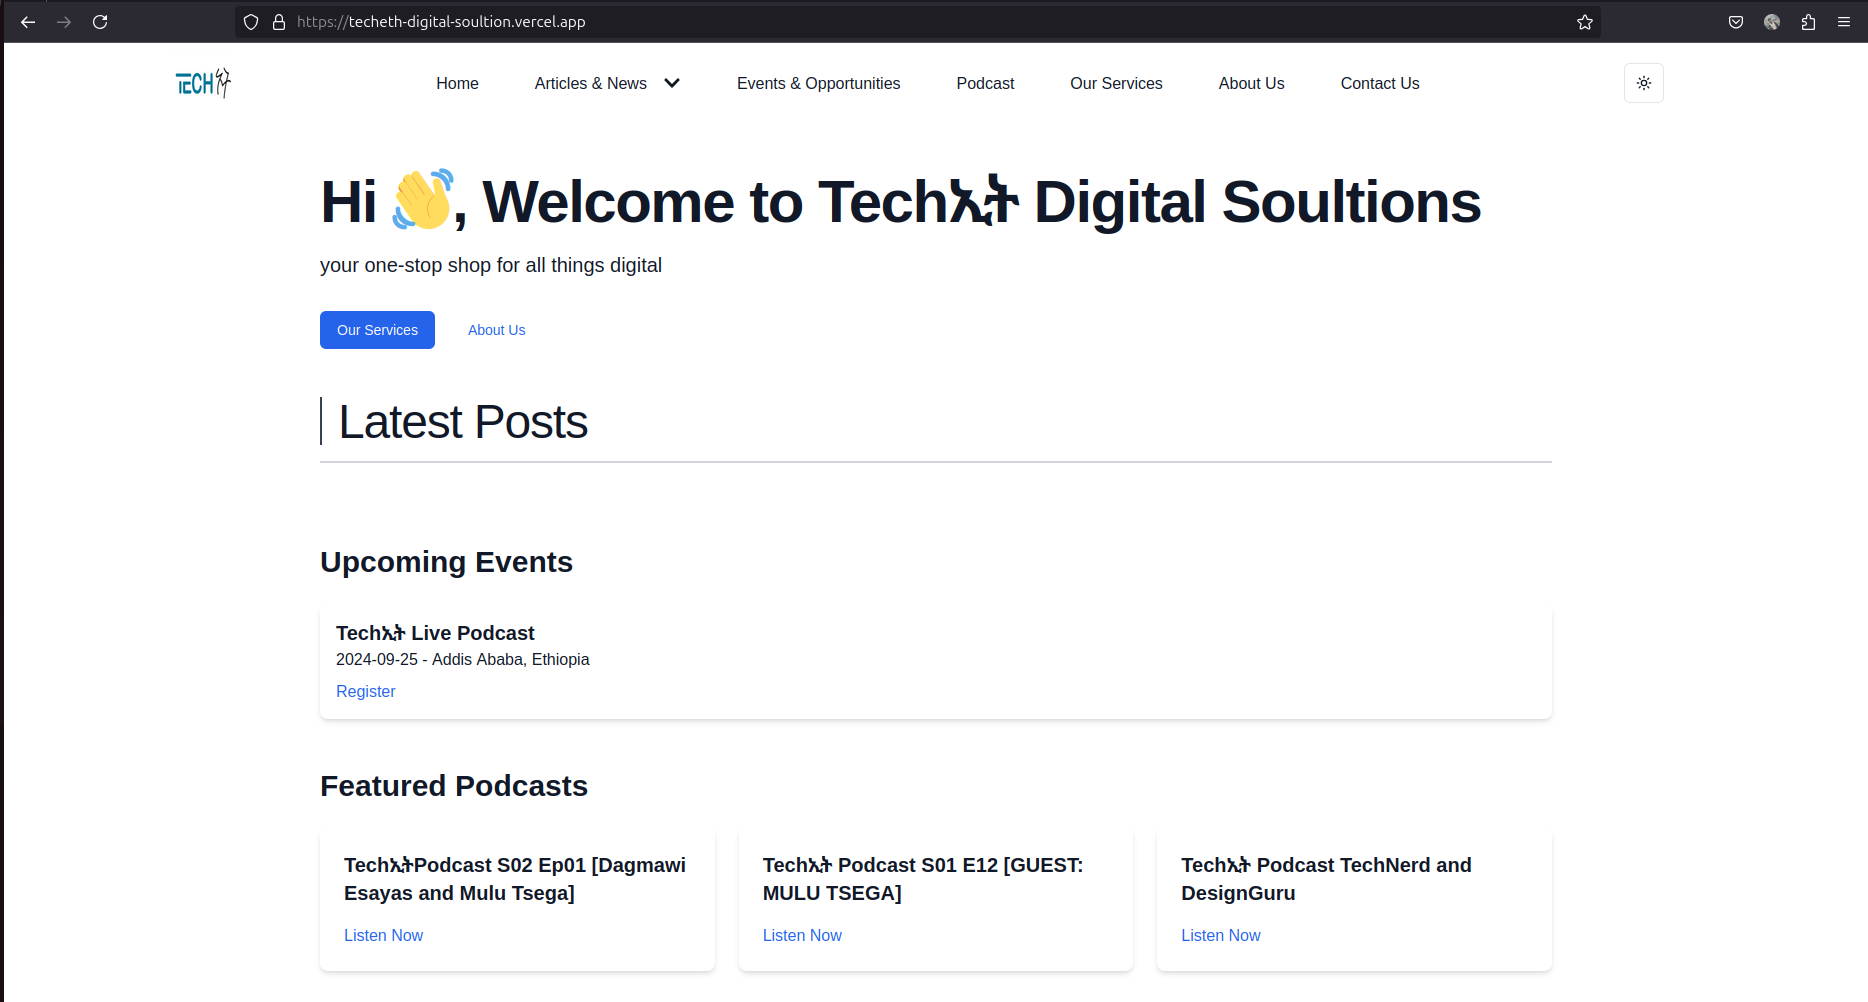Image resolution: width=1868 pixels, height=1002 pixels.
Task: Click the TechEth logo in header
Action: pos(203,83)
